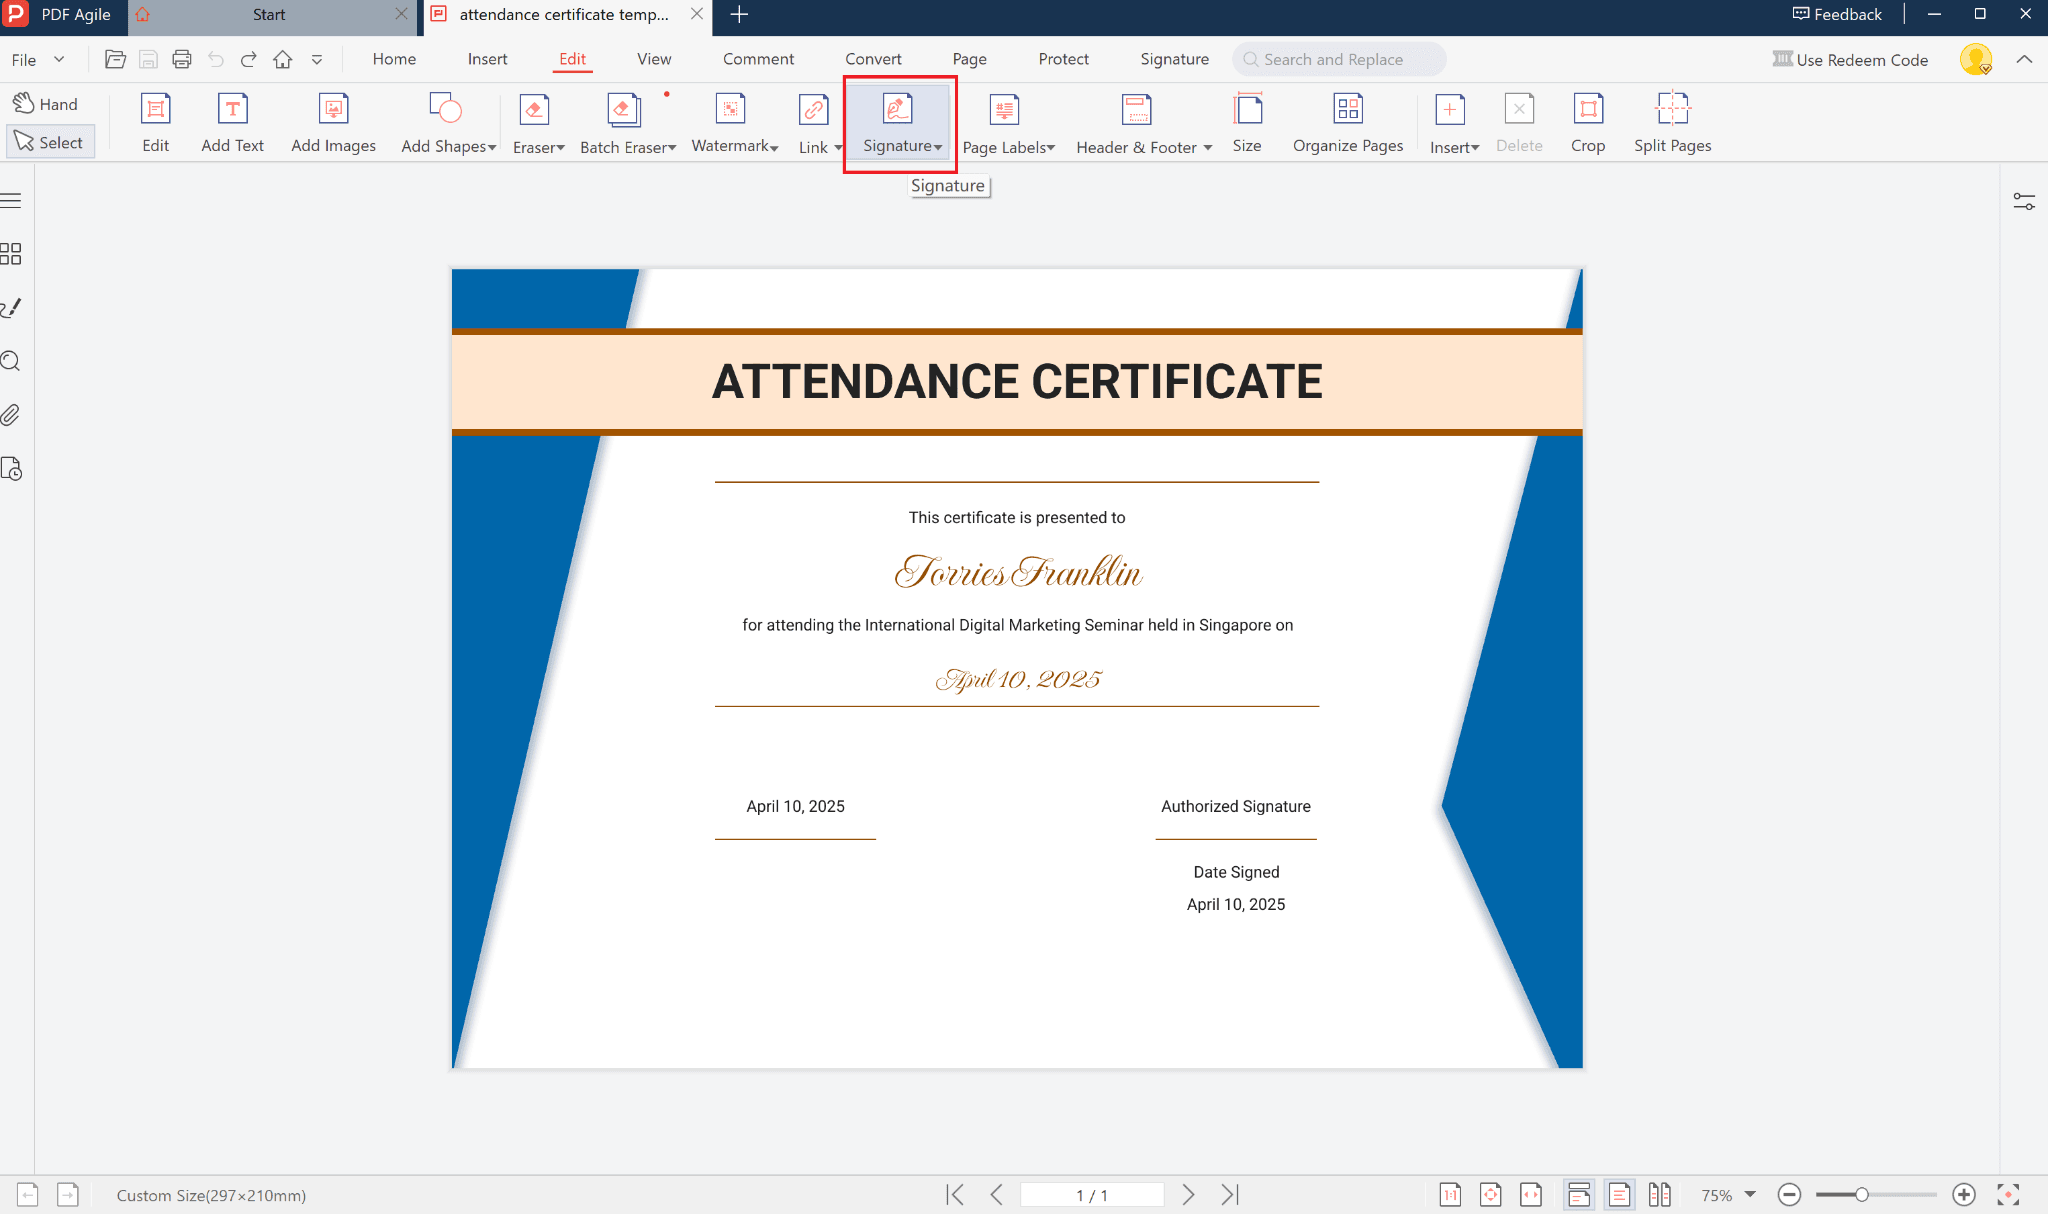Click the Add Text tool
Screen dimensions: 2048x1214
232,123
